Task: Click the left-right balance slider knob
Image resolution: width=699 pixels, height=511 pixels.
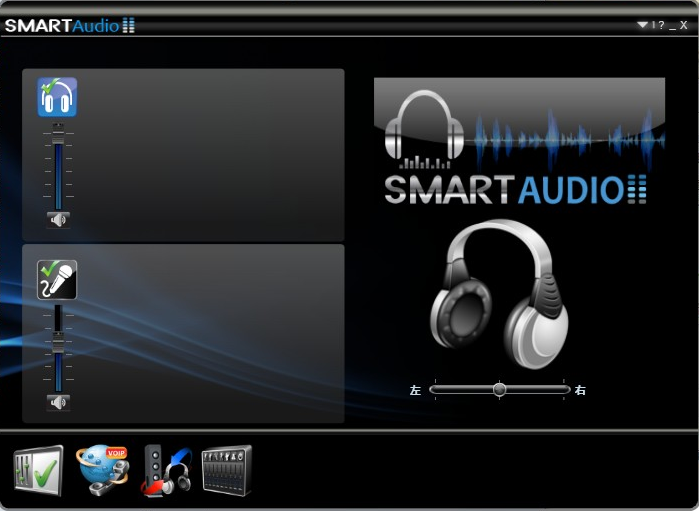Action: [499, 390]
